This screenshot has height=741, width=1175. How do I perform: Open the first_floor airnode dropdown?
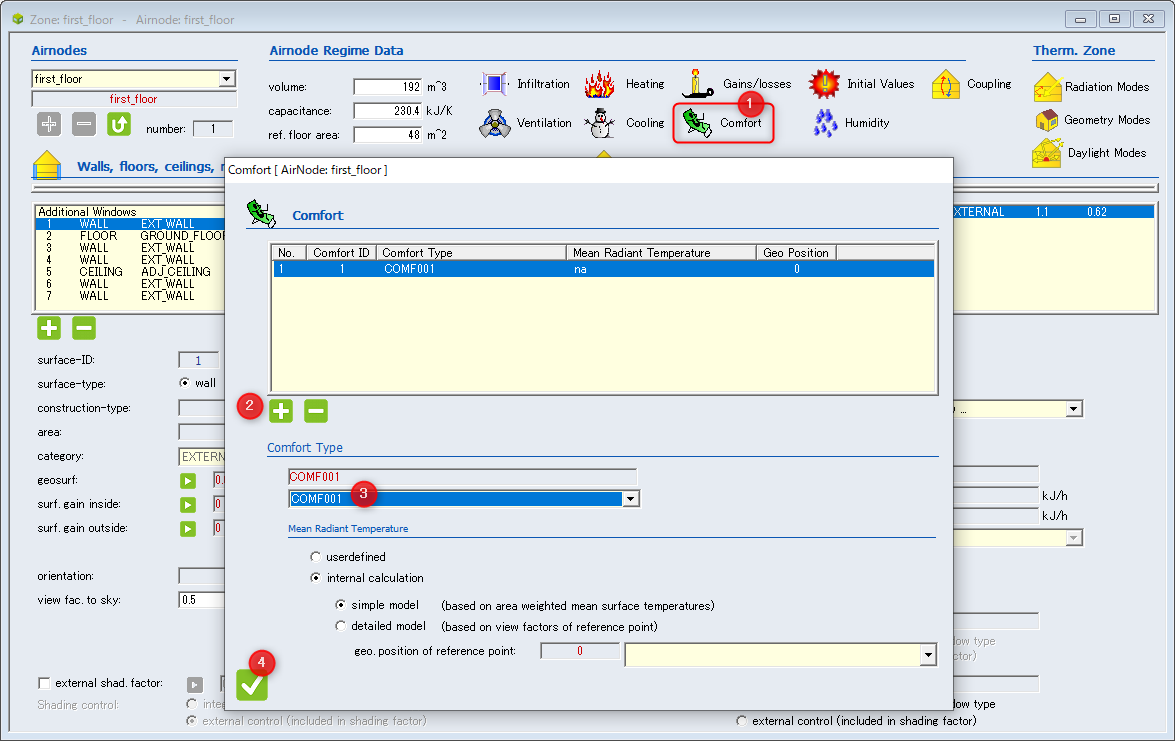click(x=227, y=79)
